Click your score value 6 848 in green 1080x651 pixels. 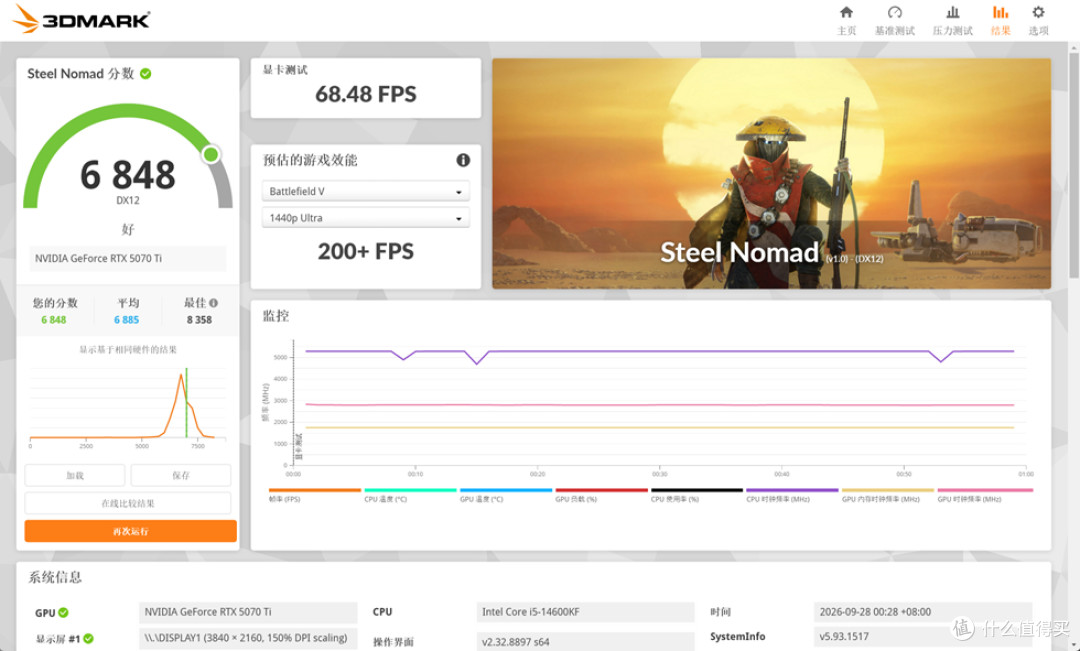(54, 320)
